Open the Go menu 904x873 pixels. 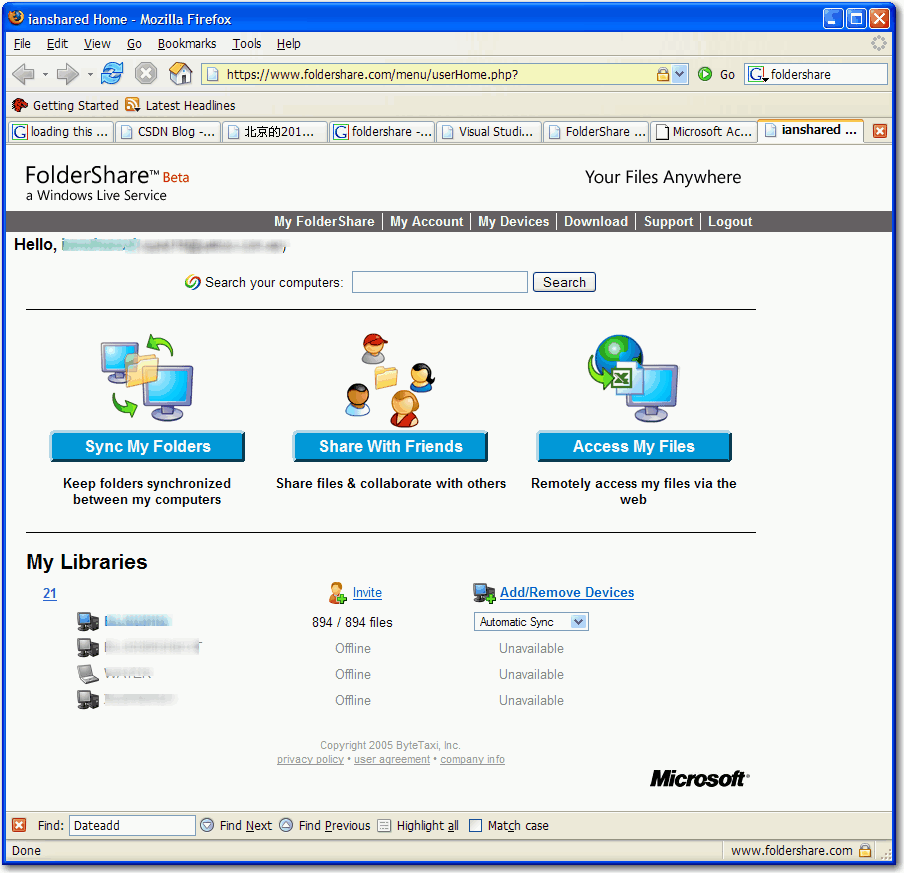pos(134,44)
